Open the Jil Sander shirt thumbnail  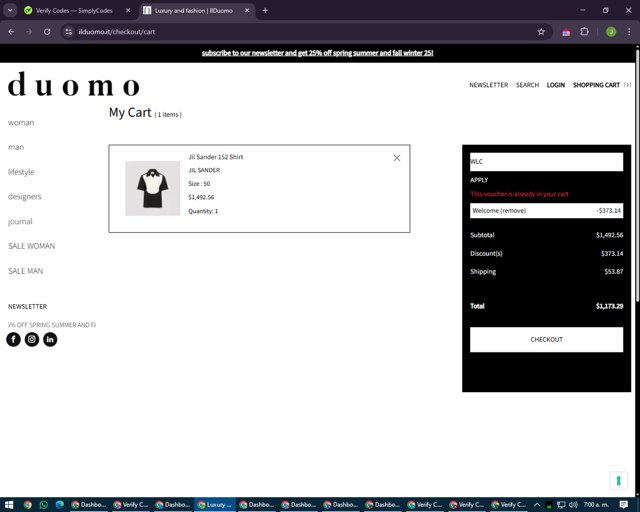(x=152, y=188)
